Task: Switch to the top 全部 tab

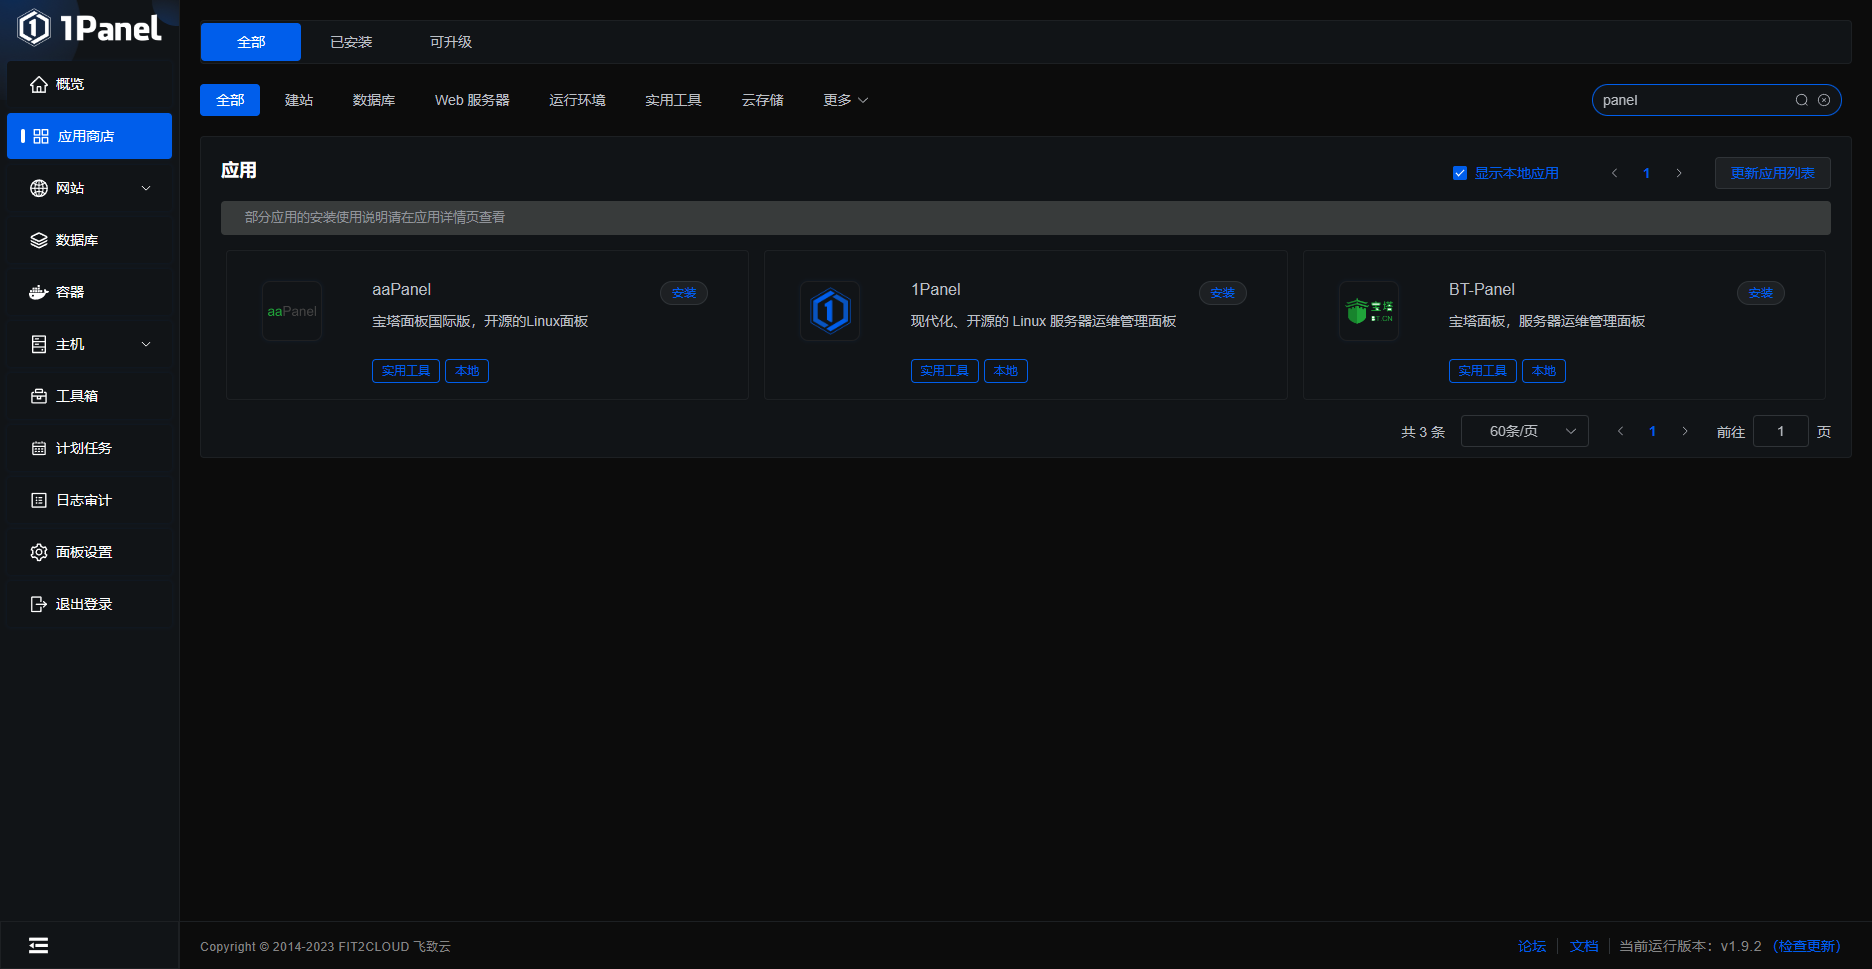Action: (251, 42)
